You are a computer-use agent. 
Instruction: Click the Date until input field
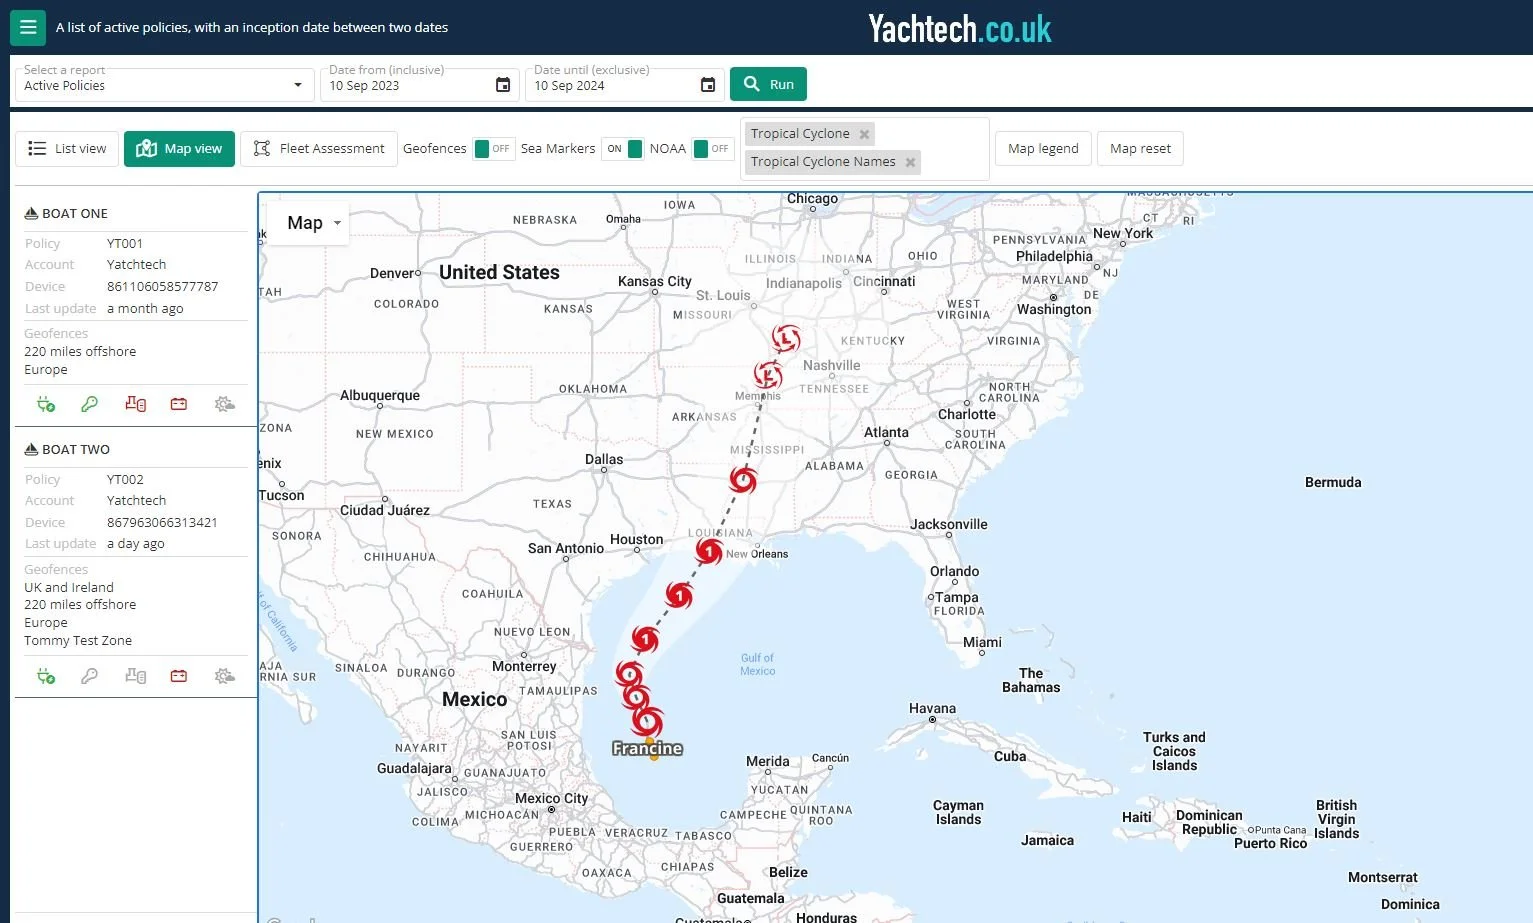point(624,85)
